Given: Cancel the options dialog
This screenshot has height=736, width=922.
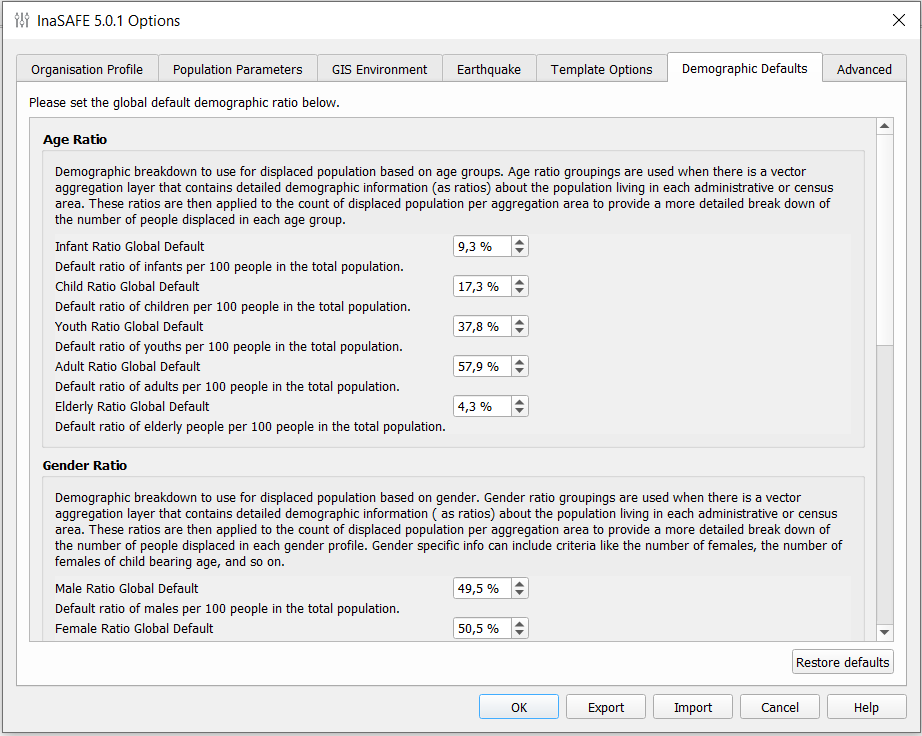Looking at the screenshot, I should [779, 707].
